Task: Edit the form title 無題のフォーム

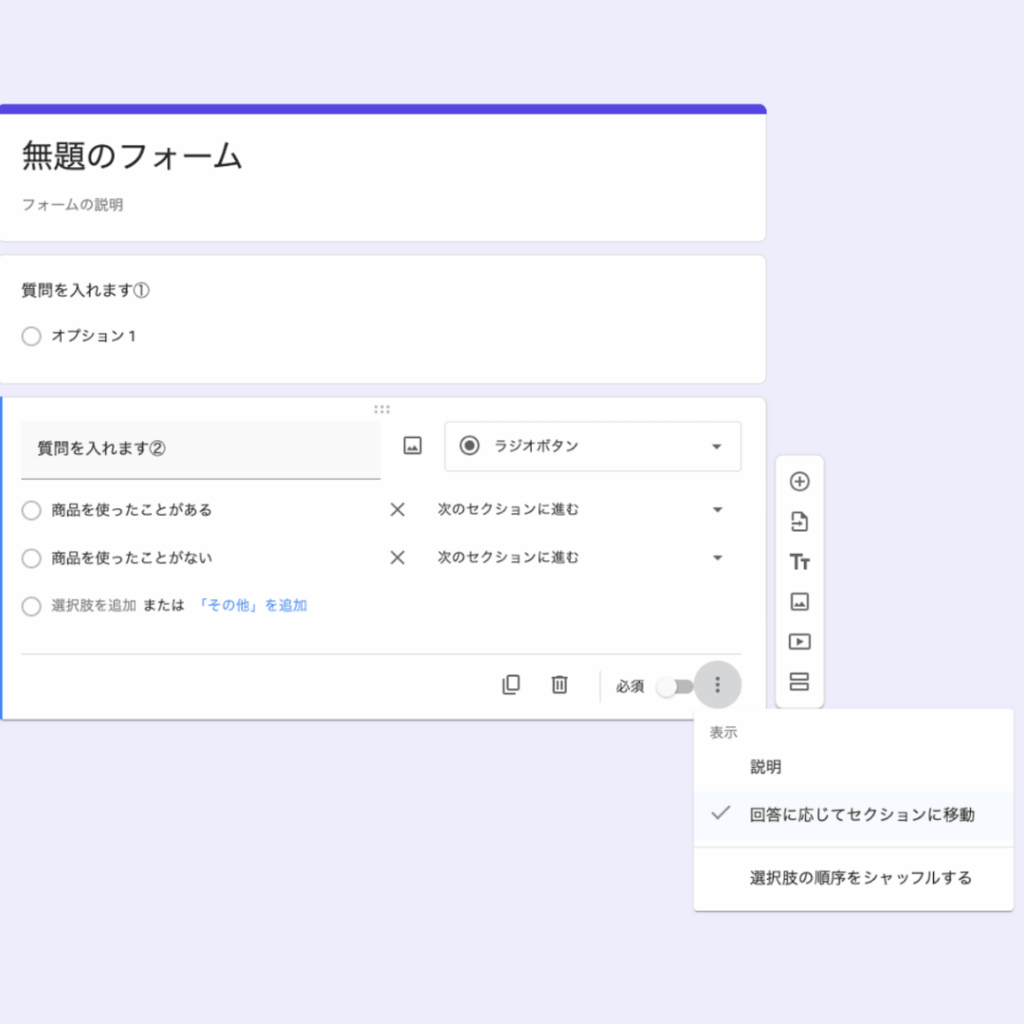Action: click(132, 157)
